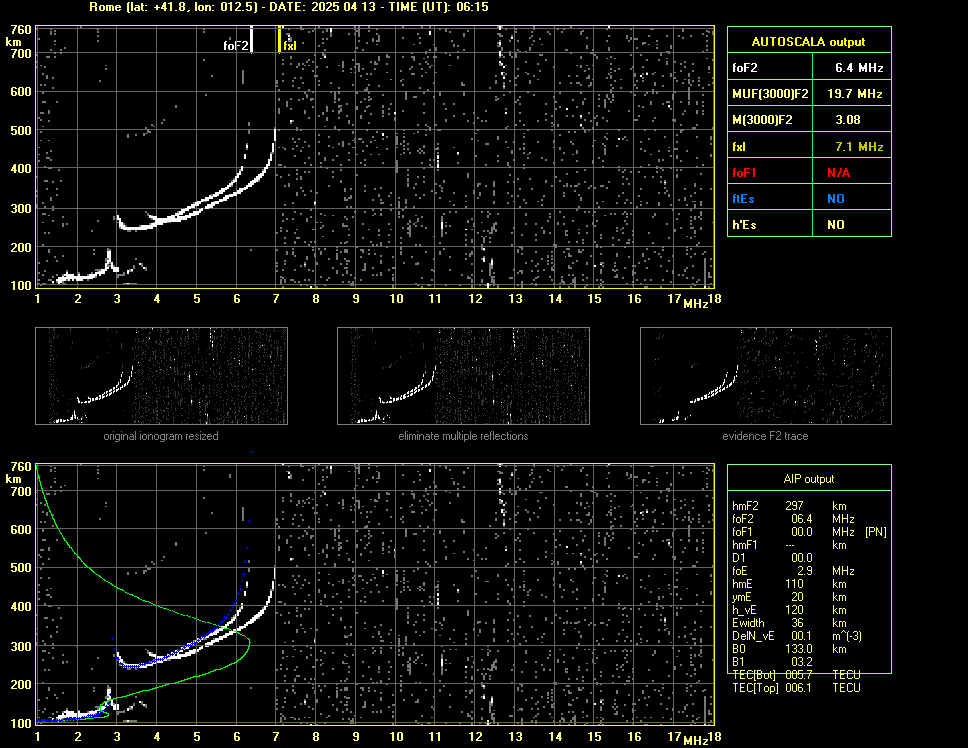Select the ymE 20 value
Viewport: 968px width, 748px height.
pos(797,597)
